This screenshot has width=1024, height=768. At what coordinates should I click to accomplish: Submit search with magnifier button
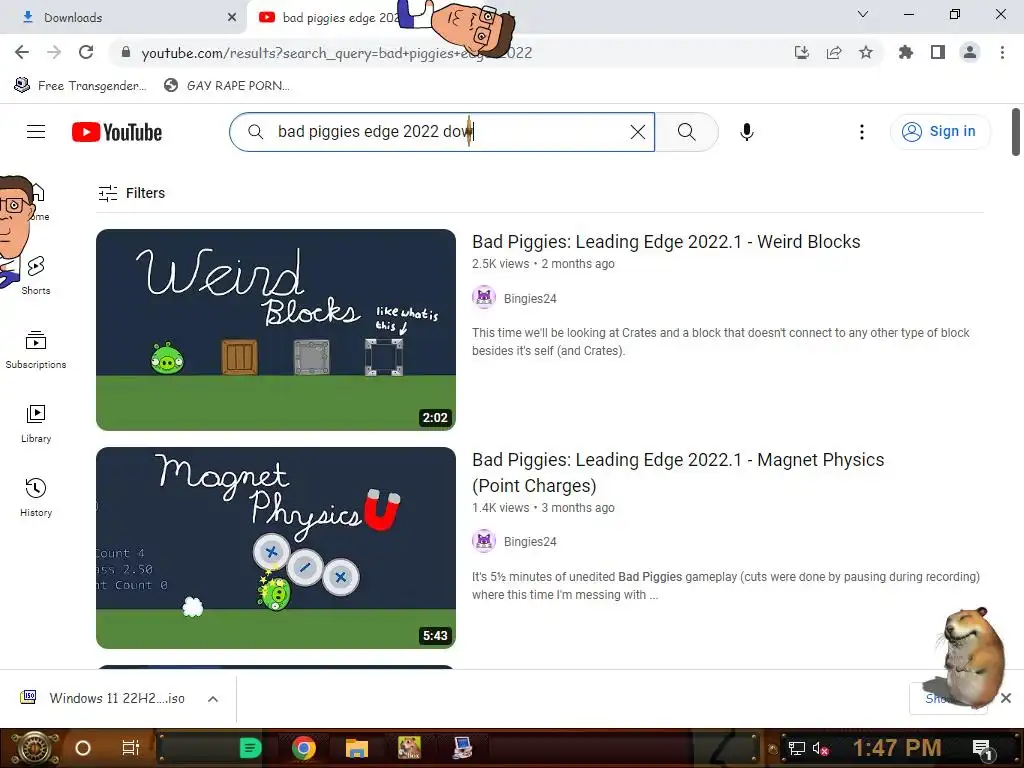pyautogui.click(x=686, y=132)
